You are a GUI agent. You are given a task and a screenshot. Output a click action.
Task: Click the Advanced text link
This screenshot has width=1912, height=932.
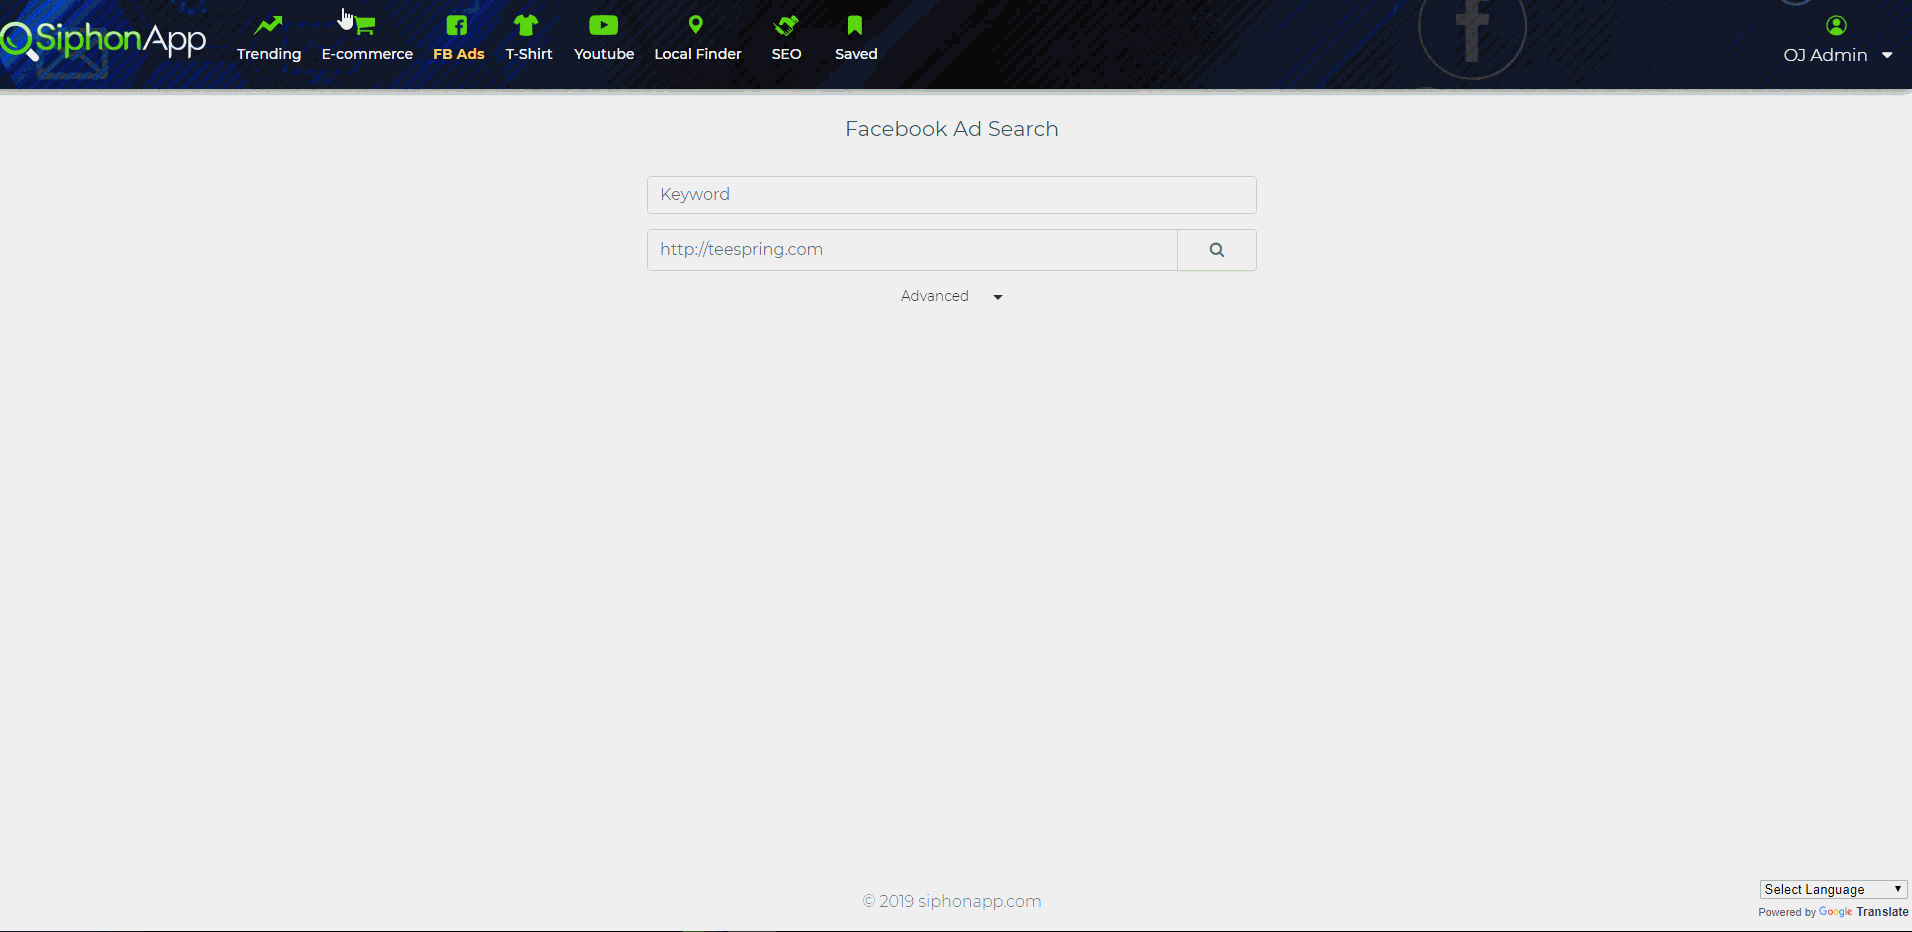934,296
